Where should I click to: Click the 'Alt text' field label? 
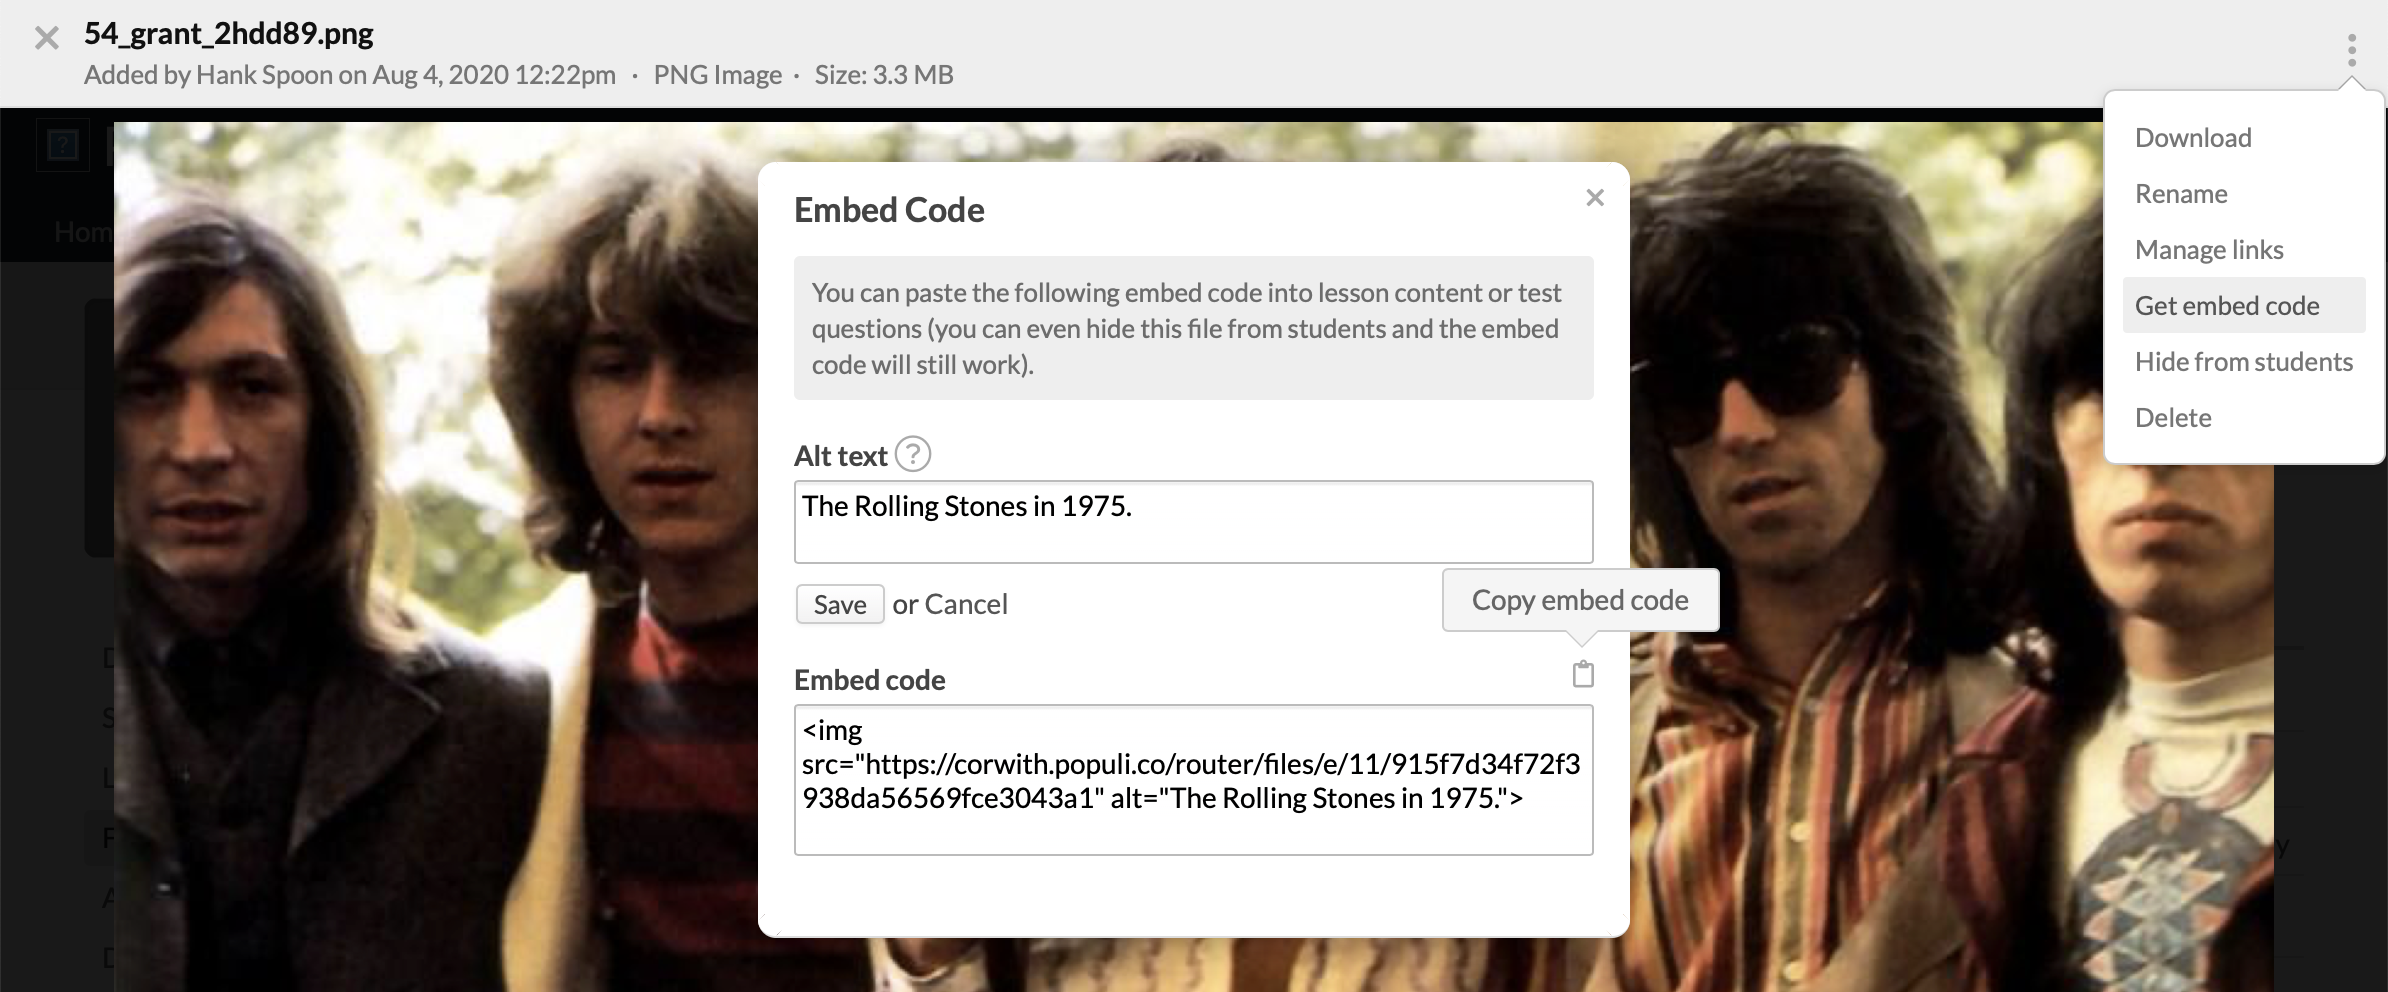click(840, 456)
